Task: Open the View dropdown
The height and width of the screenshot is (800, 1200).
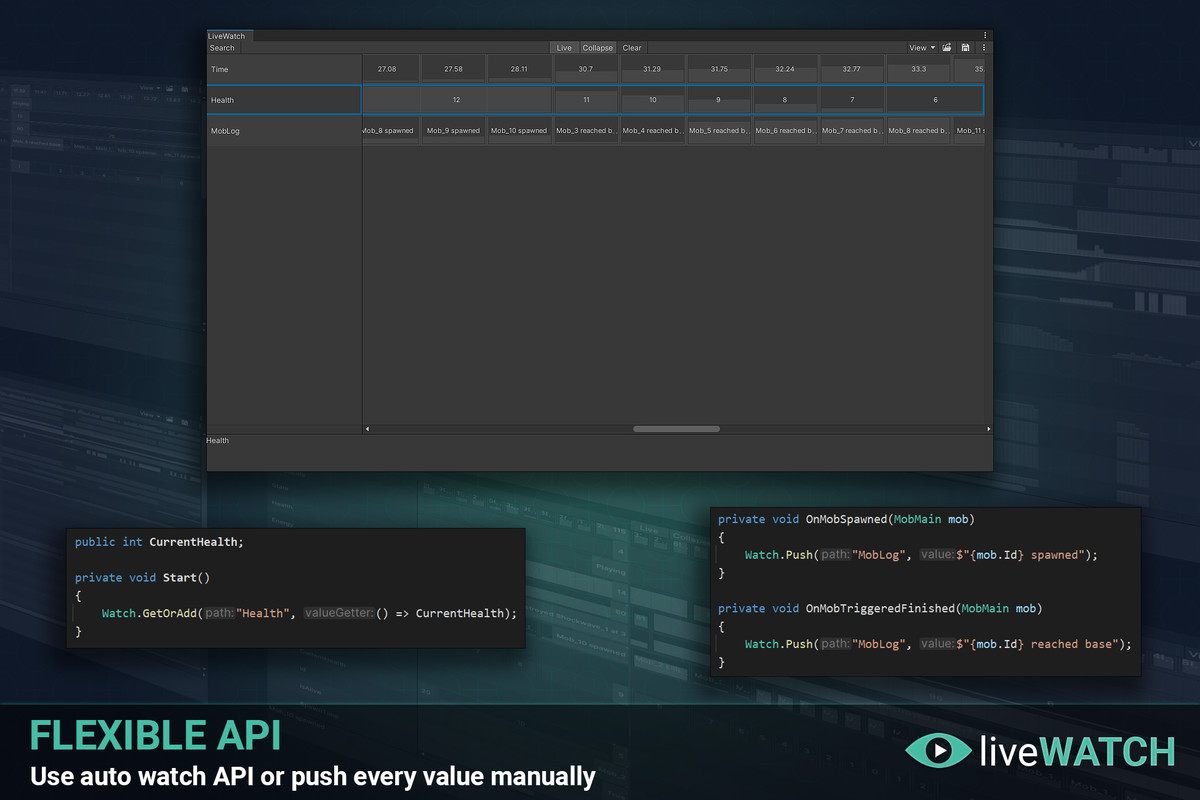Action: 921,48
